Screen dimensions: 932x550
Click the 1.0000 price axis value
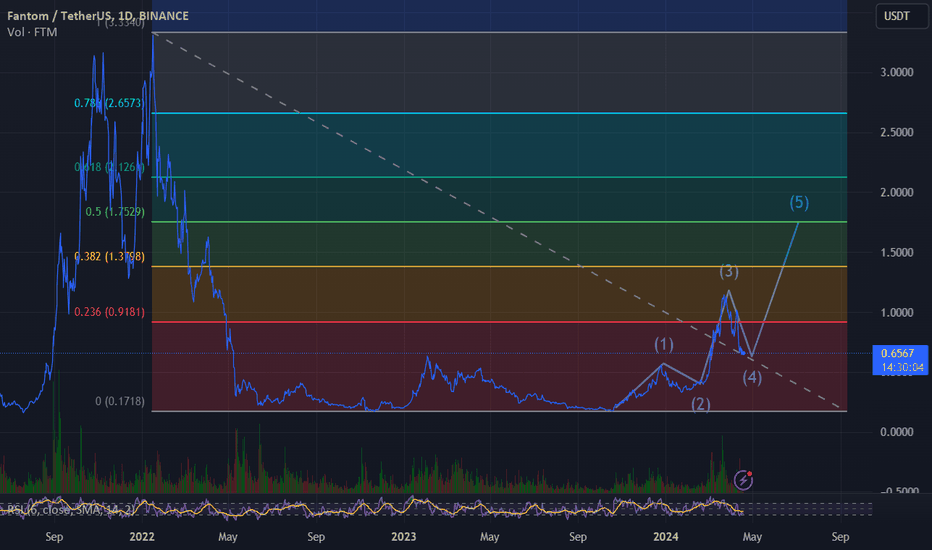click(896, 313)
